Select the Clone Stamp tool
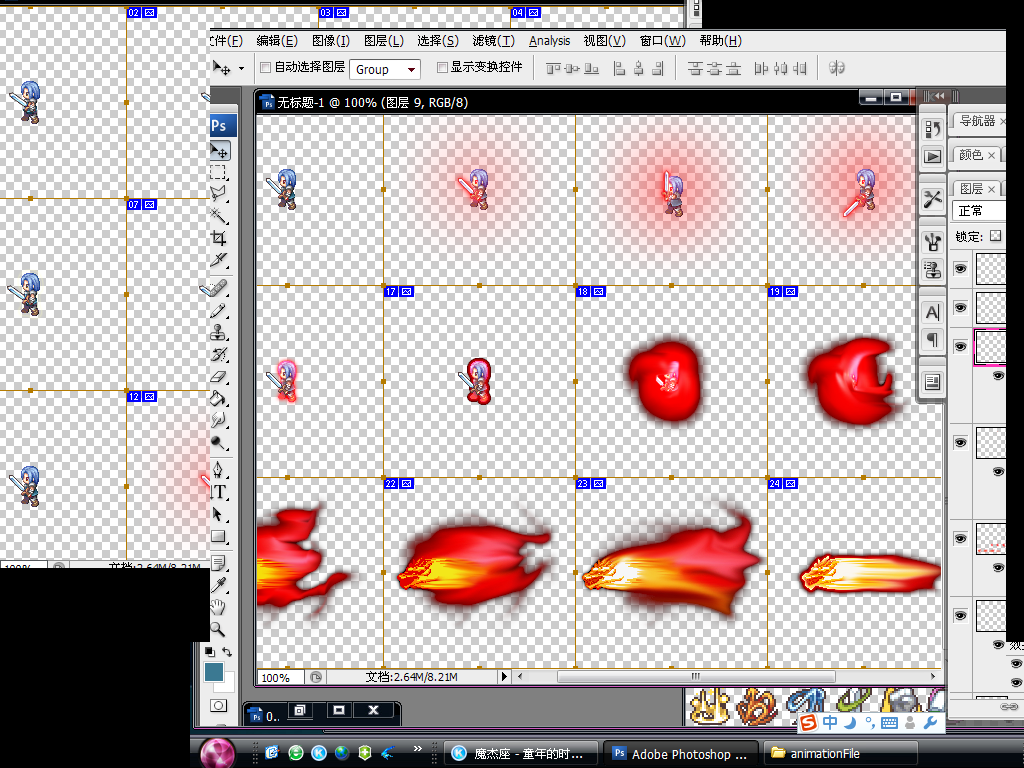This screenshot has width=1024, height=768. click(218, 332)
